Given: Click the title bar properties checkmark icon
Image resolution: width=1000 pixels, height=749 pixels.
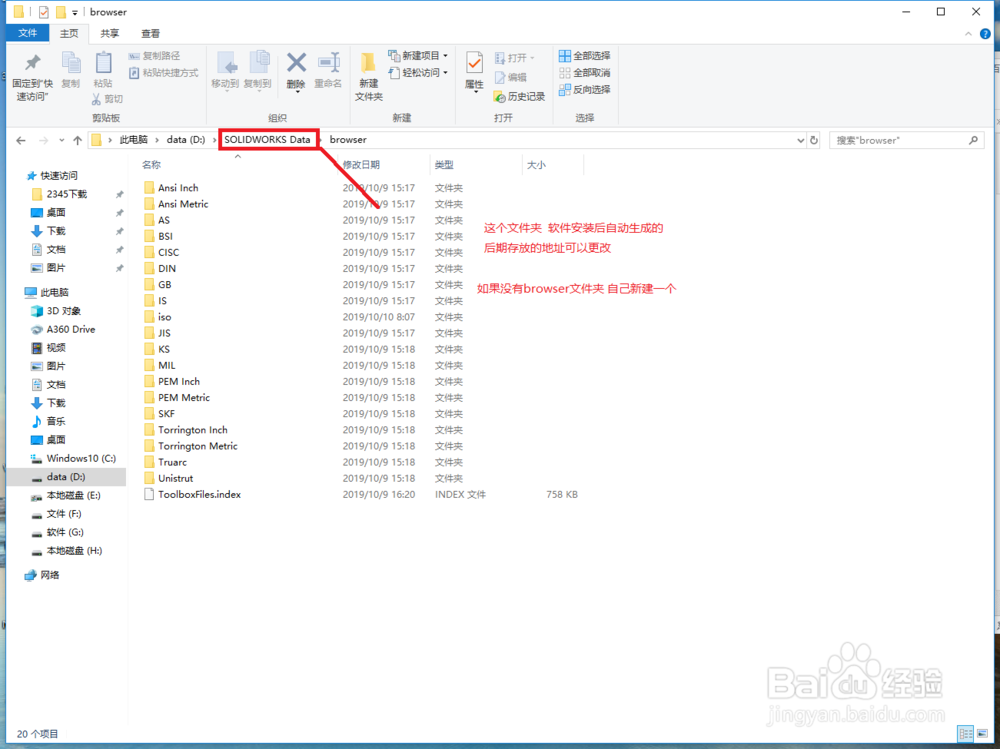Looking at the screenshot, I should (x=43, y=12).
